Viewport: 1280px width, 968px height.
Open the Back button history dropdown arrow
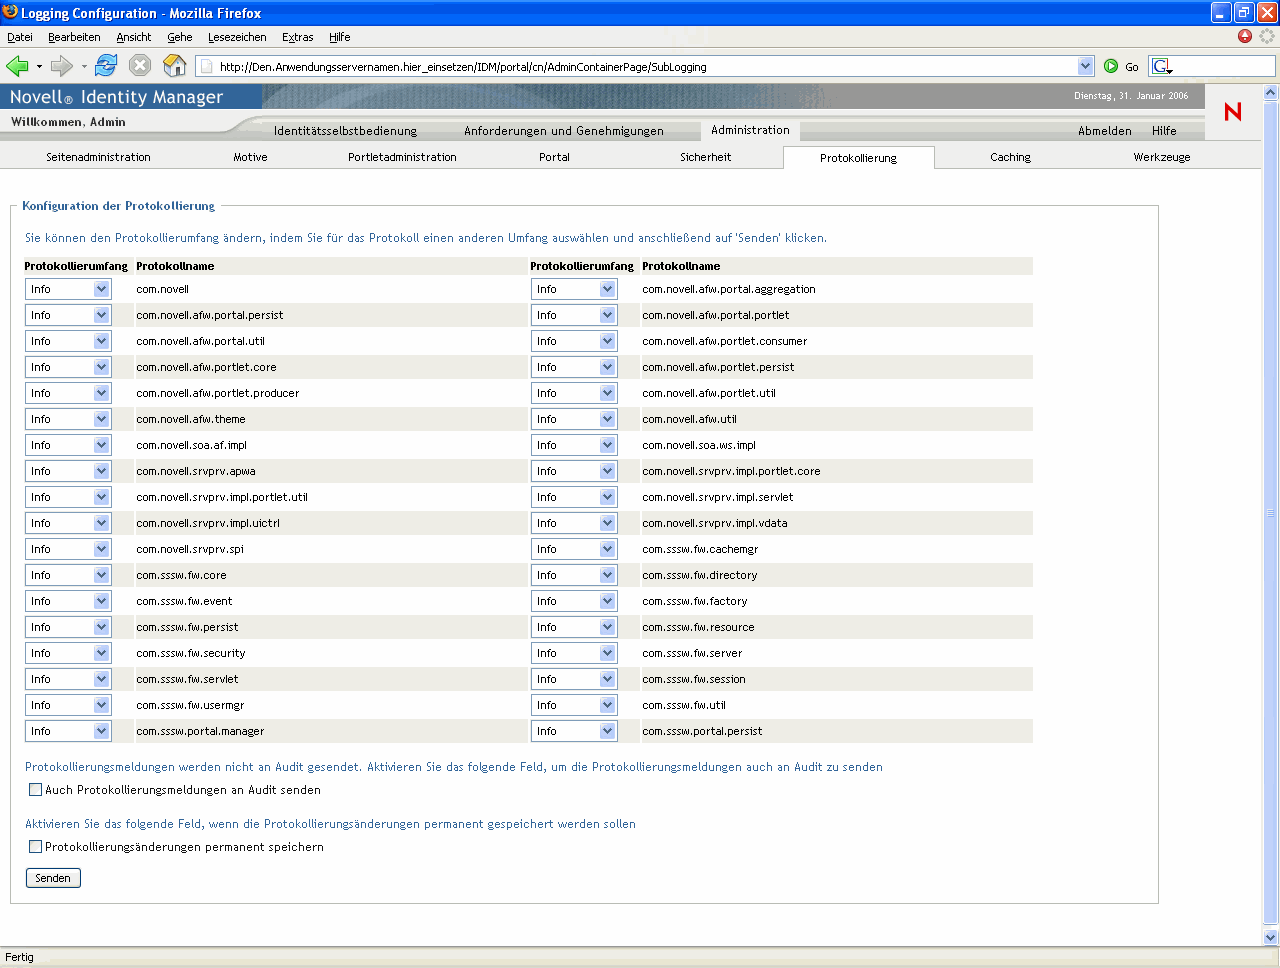[x=39, y=67]
